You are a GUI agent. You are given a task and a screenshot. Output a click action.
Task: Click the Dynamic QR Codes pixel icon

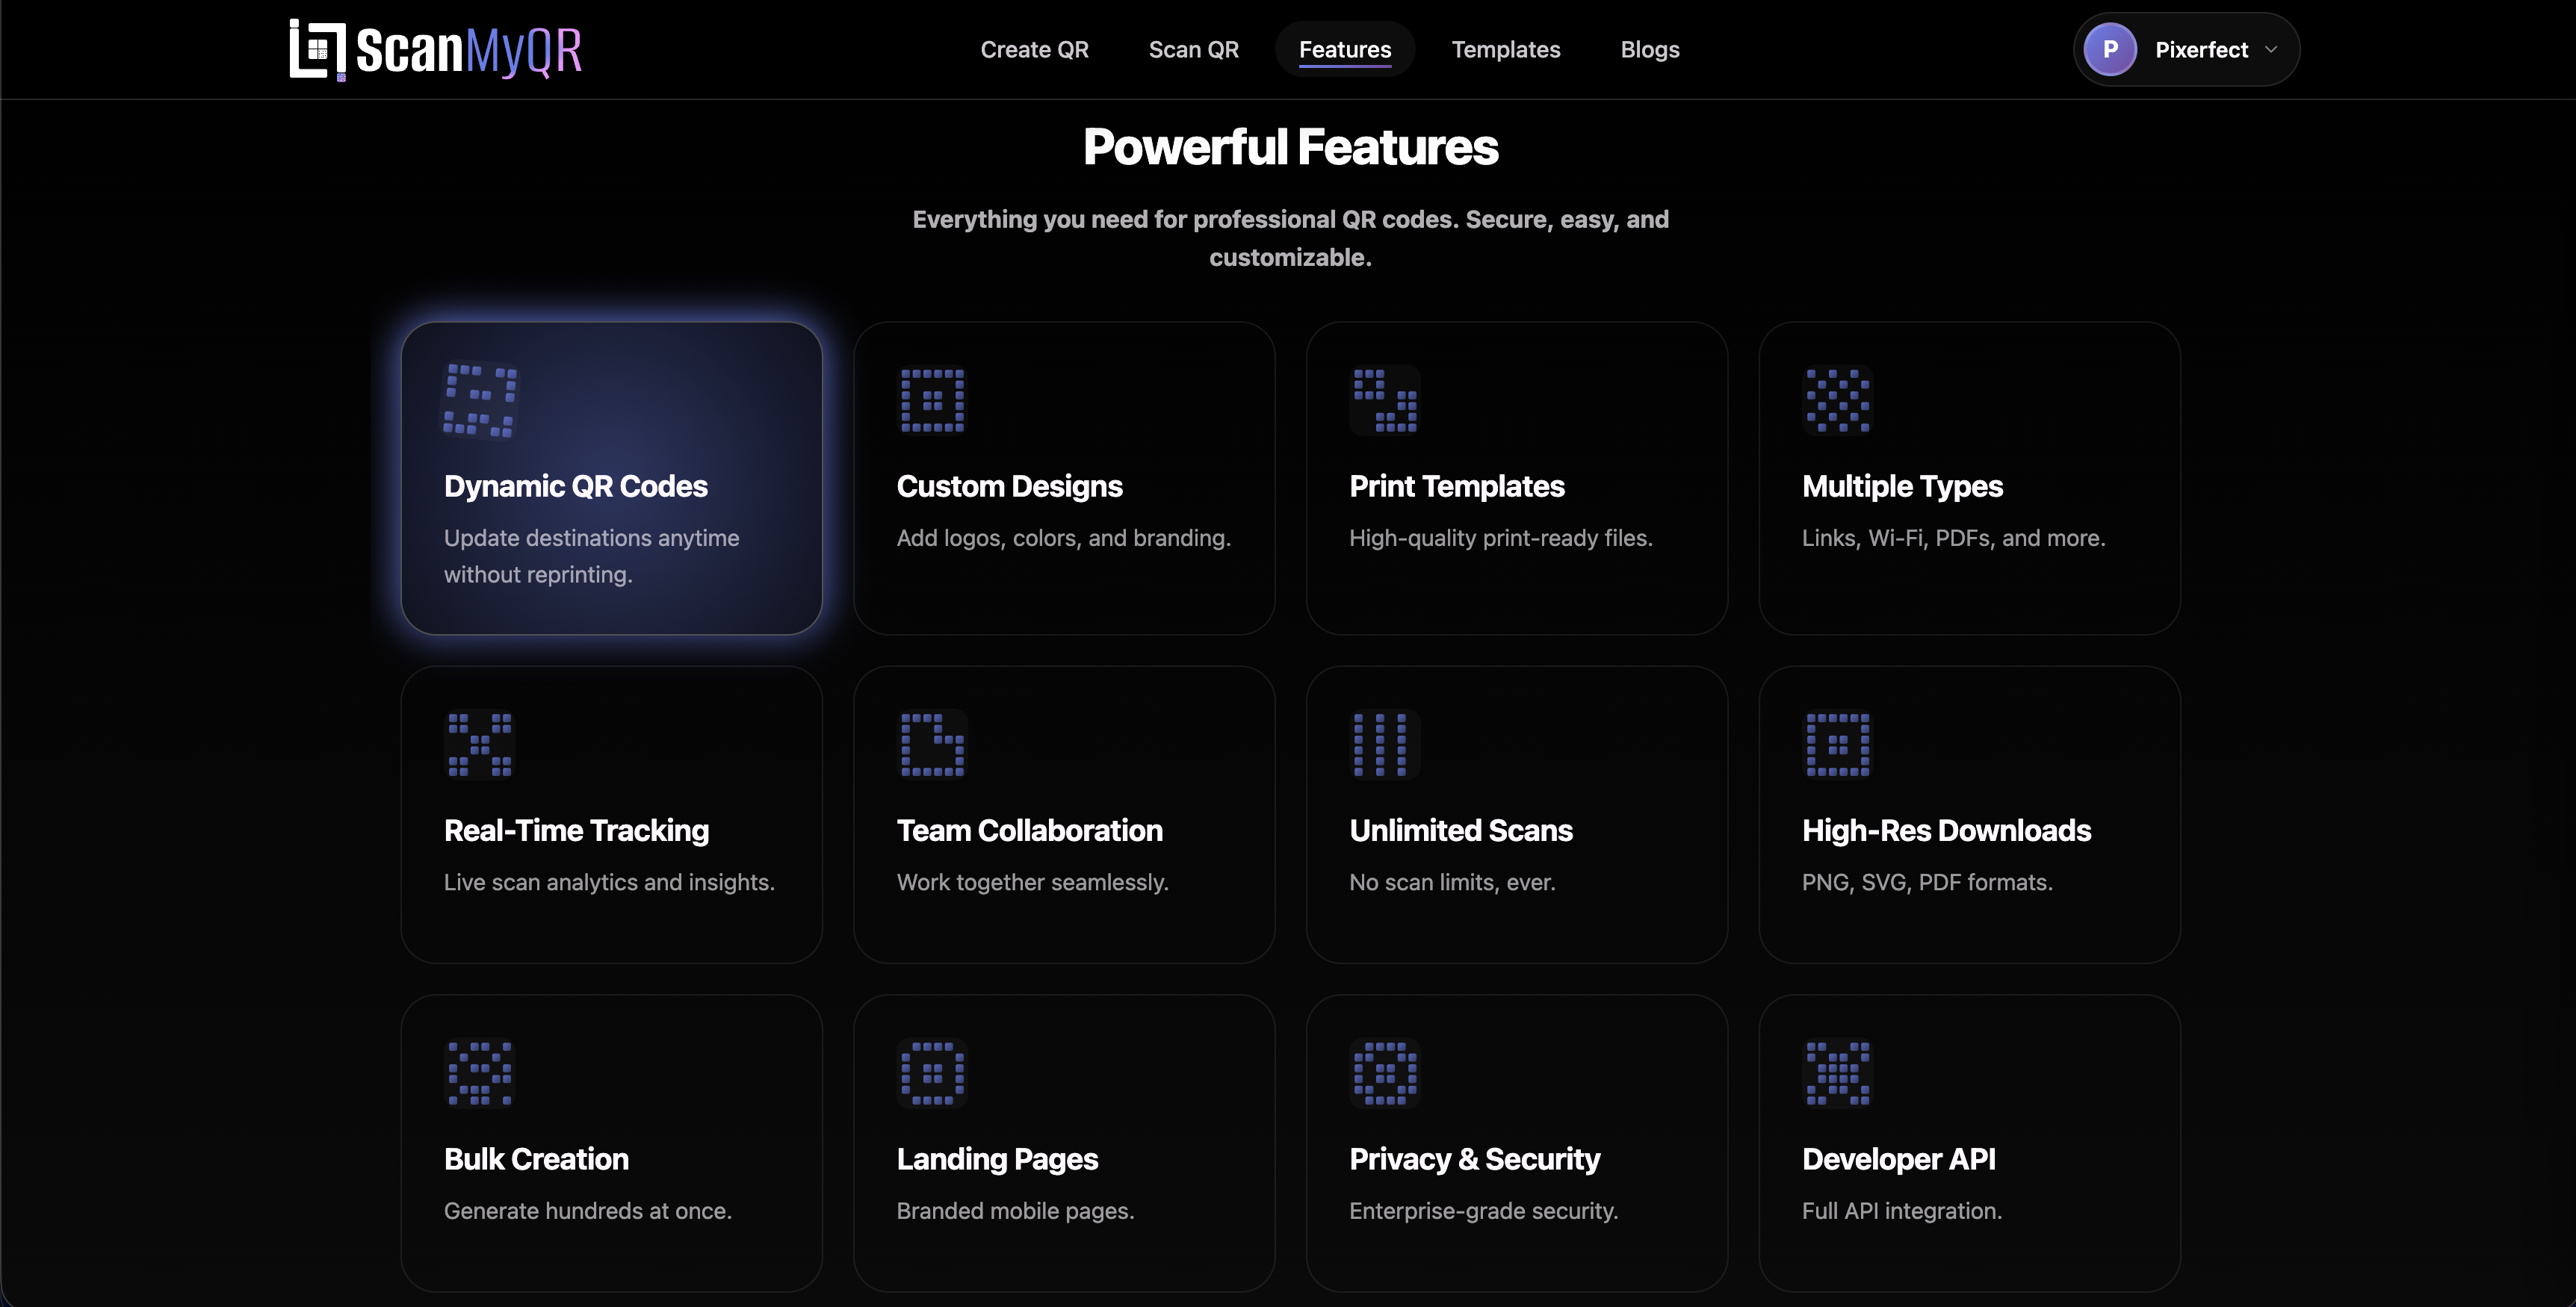480,400
